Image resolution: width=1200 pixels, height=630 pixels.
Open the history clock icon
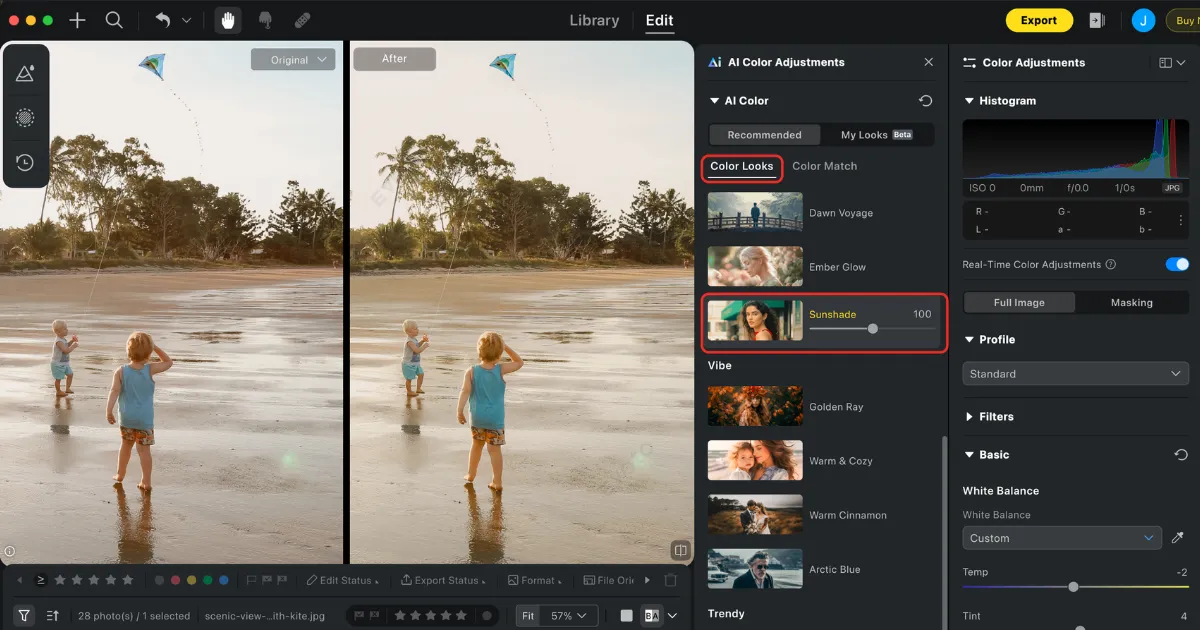click(x=25, y=162)
